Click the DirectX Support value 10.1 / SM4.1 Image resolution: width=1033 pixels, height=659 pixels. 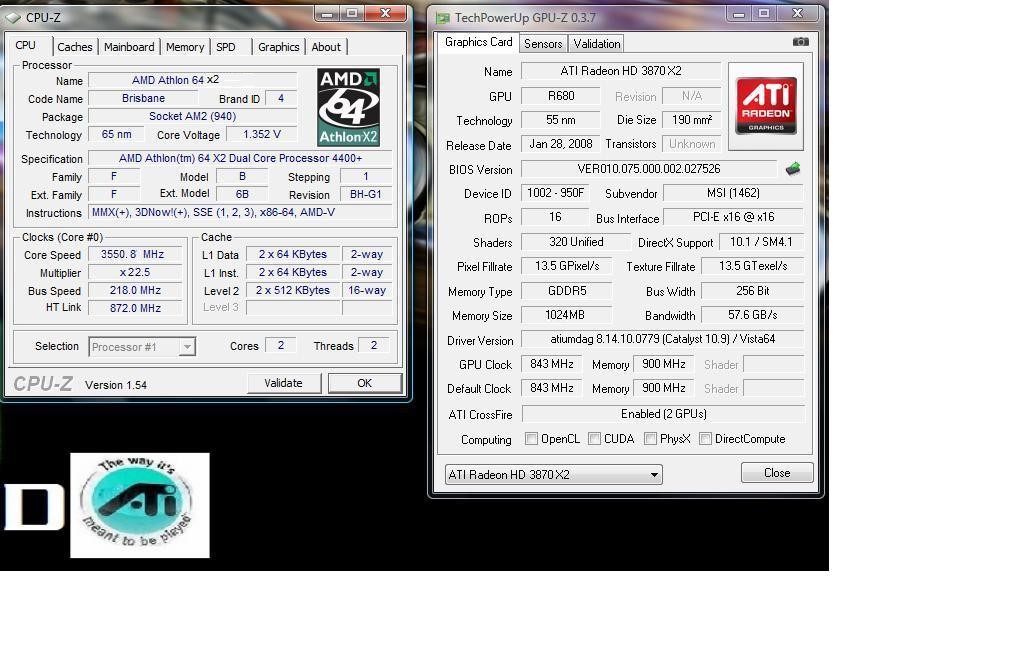coord(761,242)
